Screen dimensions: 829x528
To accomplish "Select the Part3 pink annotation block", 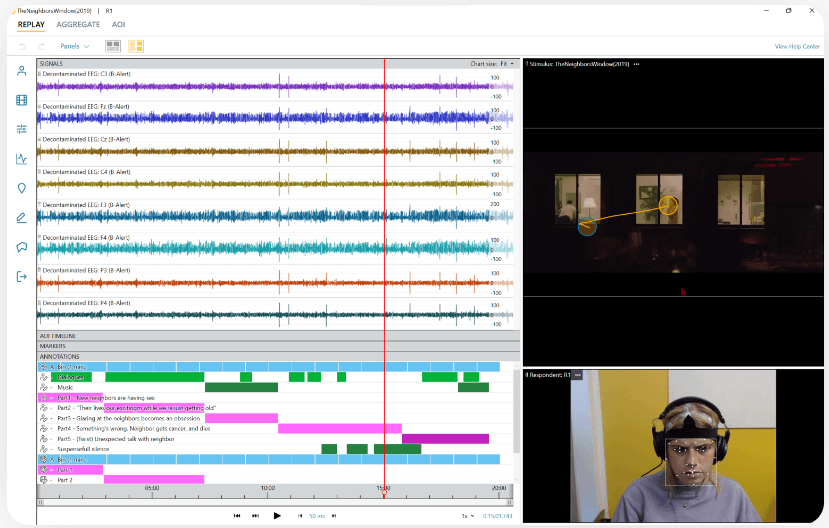I will [242, 418].
